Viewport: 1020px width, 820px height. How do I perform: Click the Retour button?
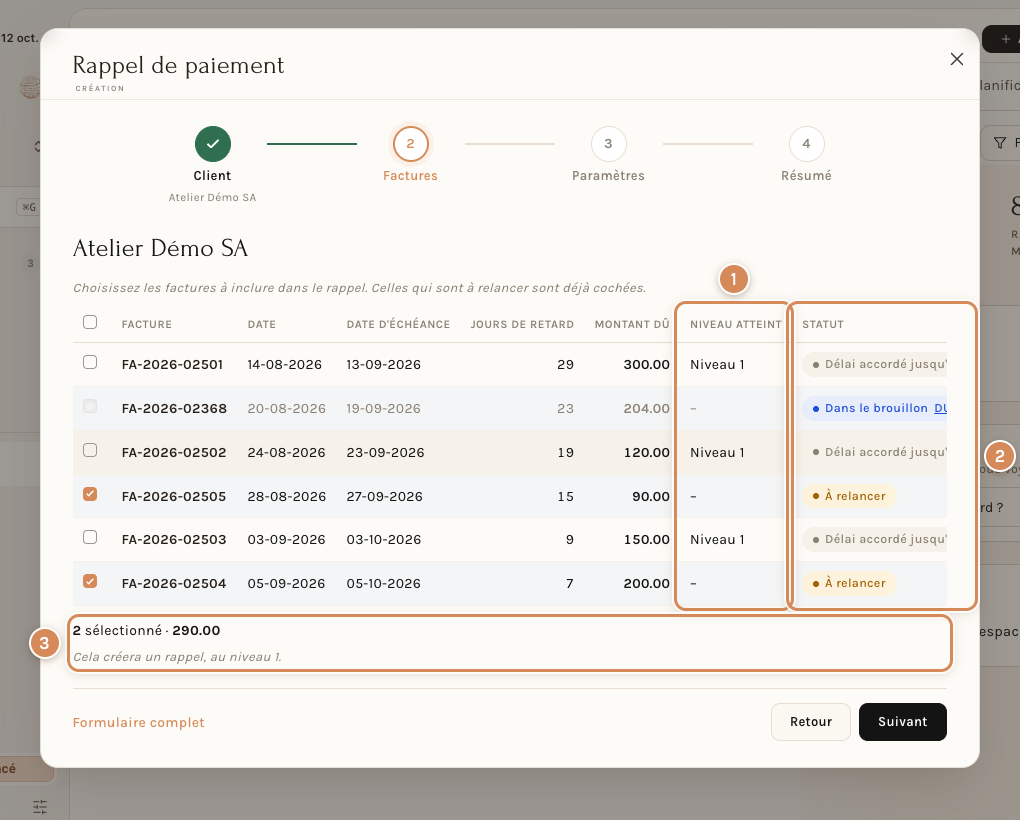pos(811,722)
